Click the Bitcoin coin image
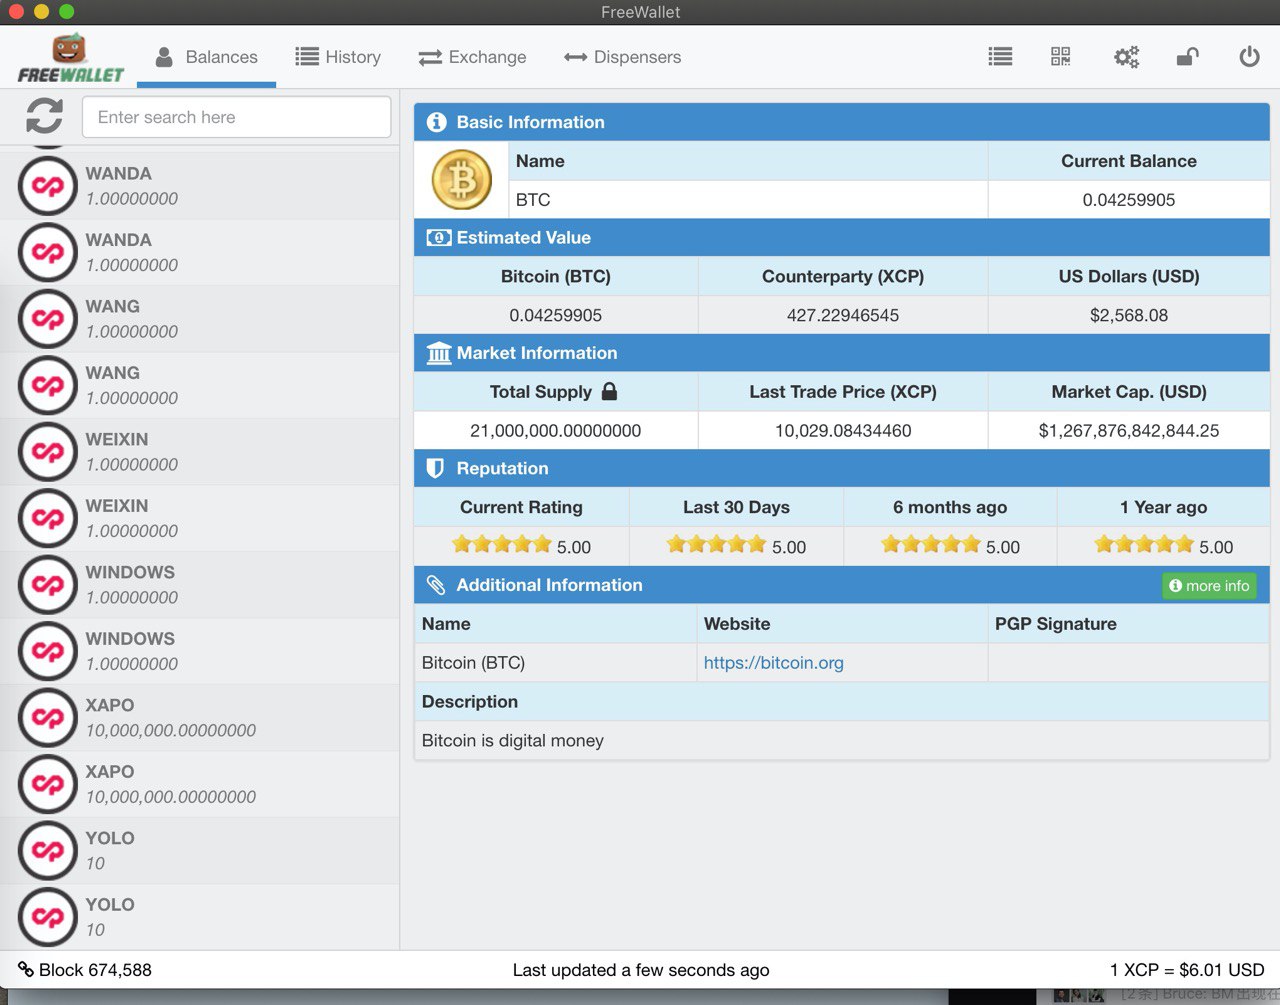This screenshot has width=1280, height=1005. (x=461, y=180)
